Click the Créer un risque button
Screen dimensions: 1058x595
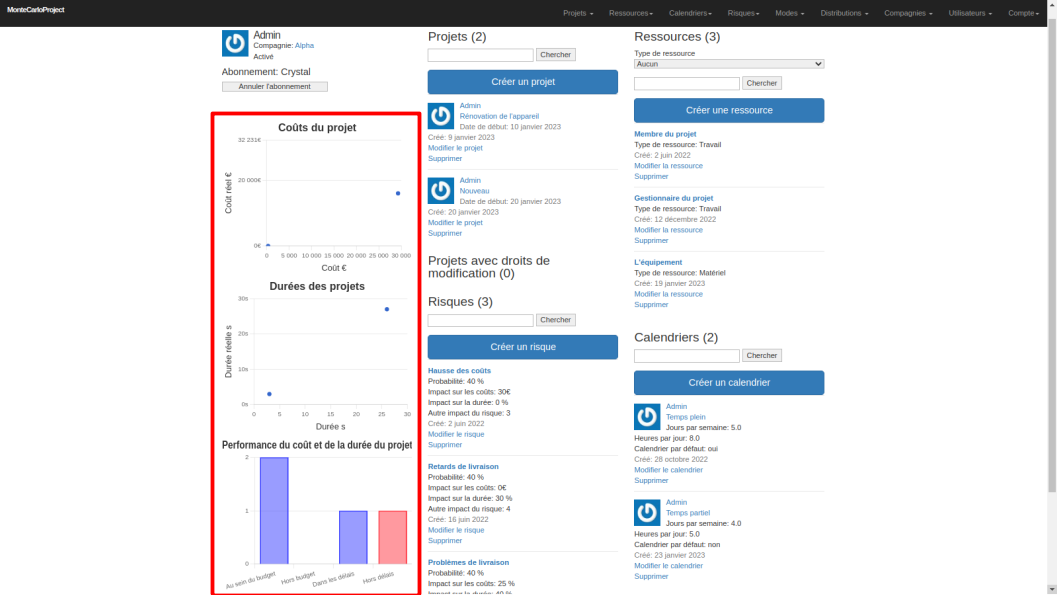523,347
